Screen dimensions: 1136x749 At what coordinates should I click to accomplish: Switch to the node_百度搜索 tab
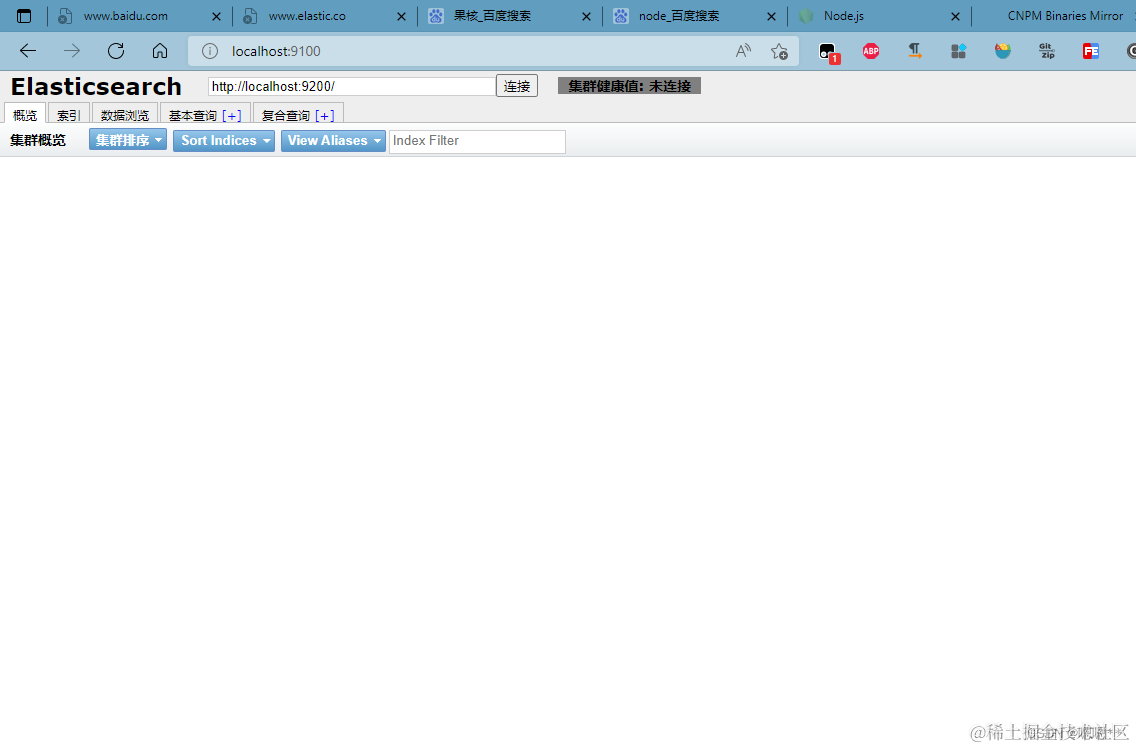point(678,16)
